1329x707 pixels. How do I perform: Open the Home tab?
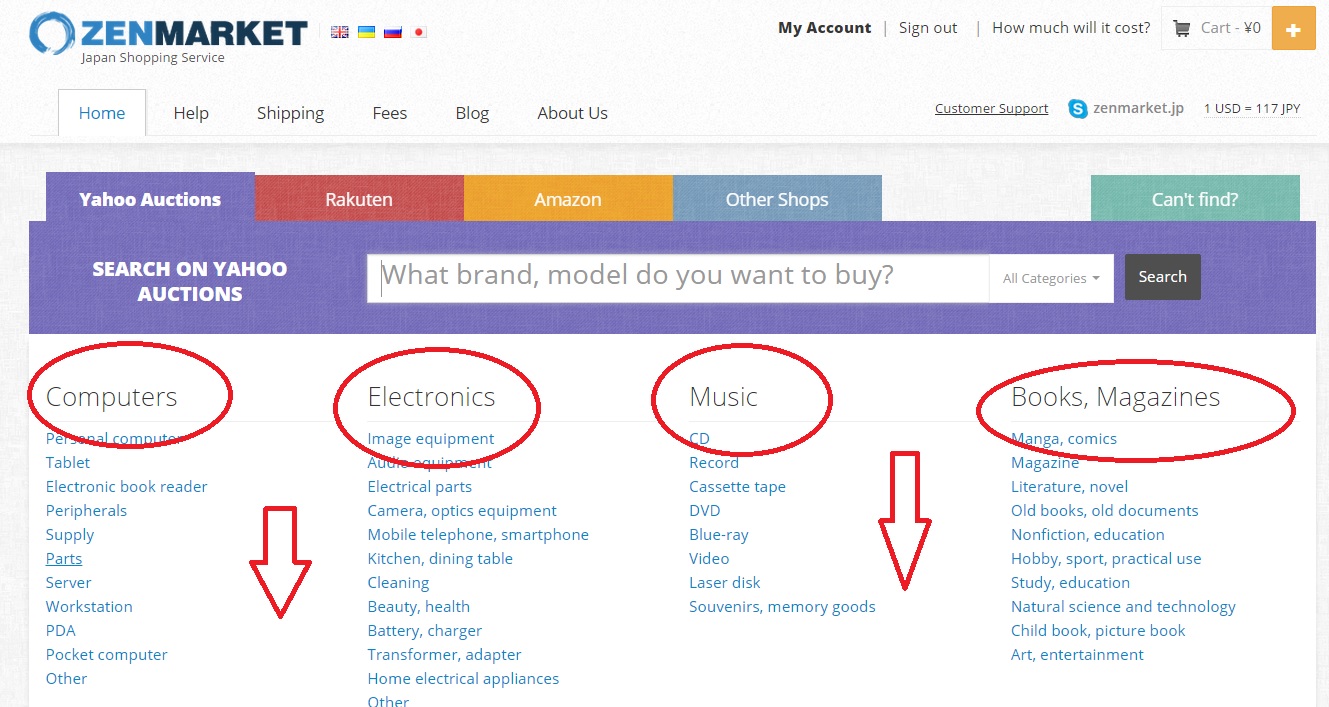102,113
